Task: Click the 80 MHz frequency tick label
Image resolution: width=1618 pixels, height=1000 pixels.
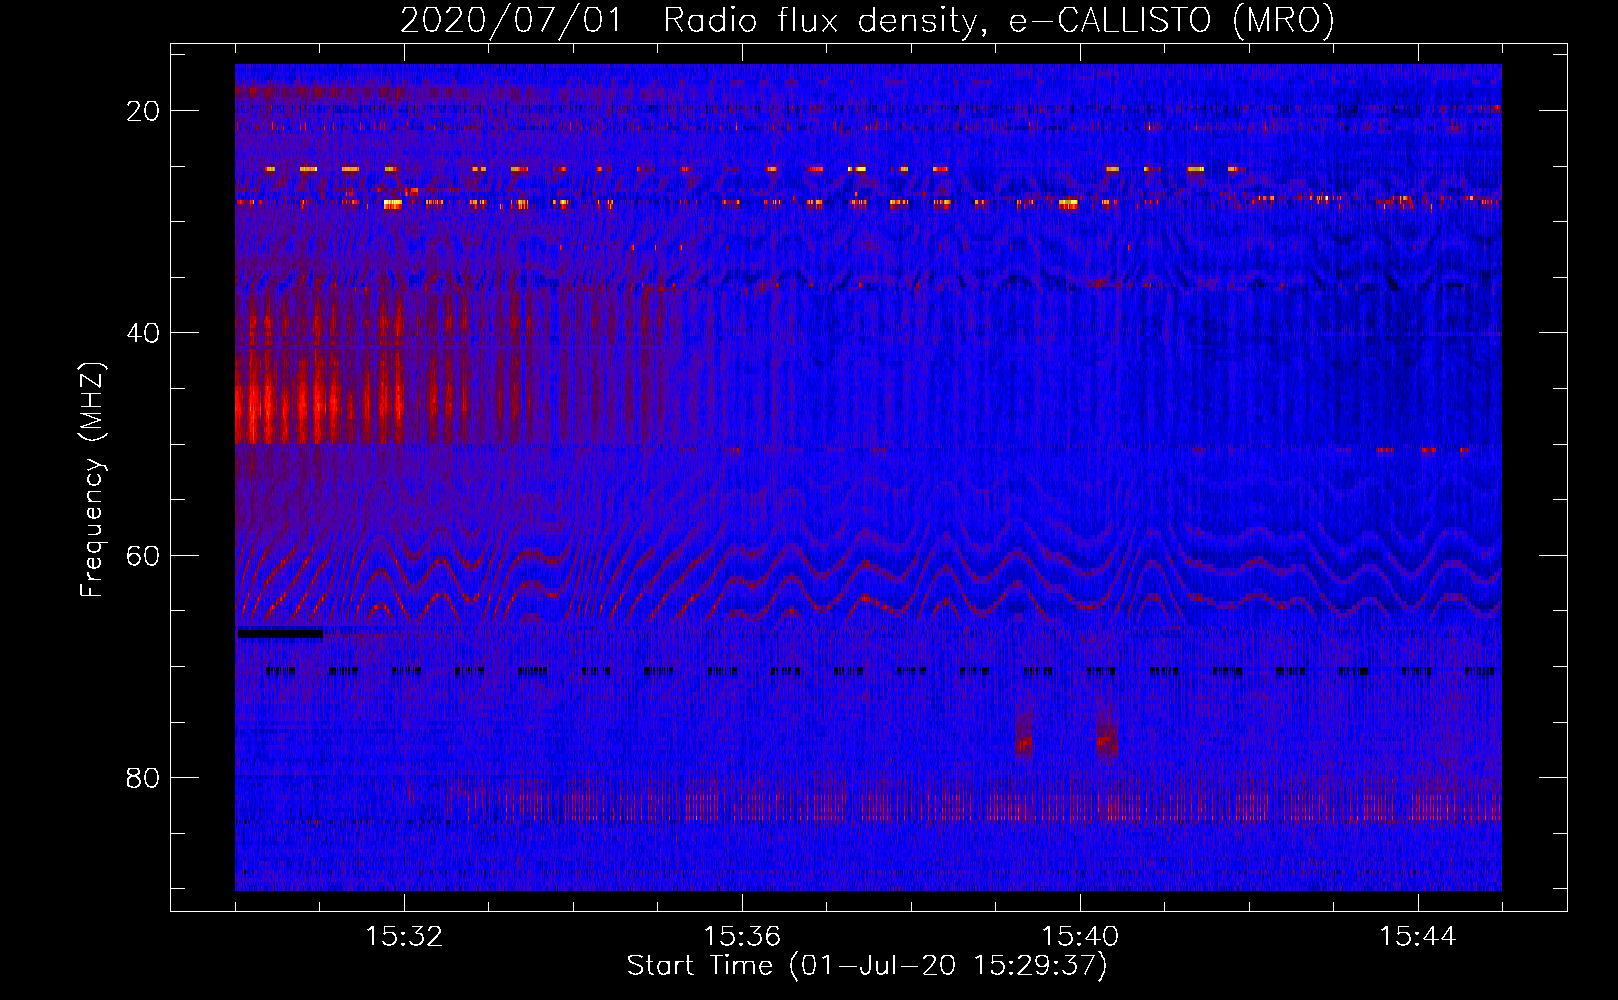Action: pyautogui.click(x=143, y=778)
